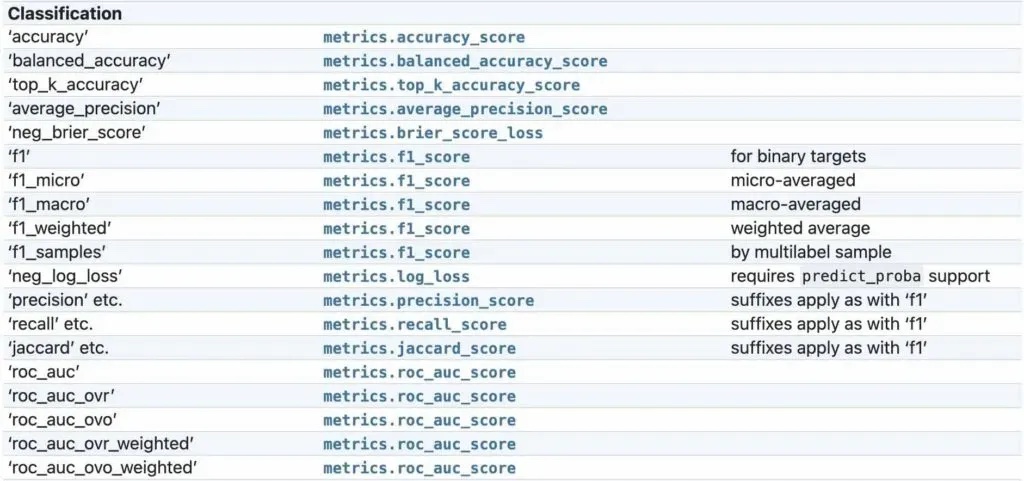
Task: Open the metrics.recall_score link
Action: [415, 324]
